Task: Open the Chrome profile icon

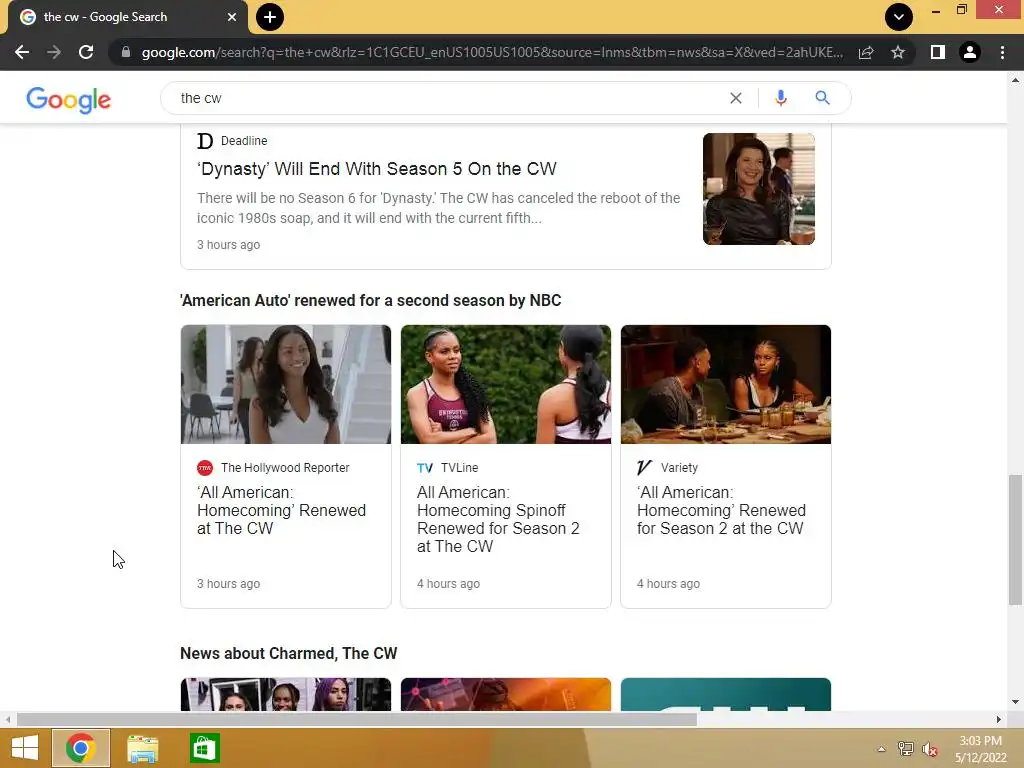Action: [x=970, y=52]
